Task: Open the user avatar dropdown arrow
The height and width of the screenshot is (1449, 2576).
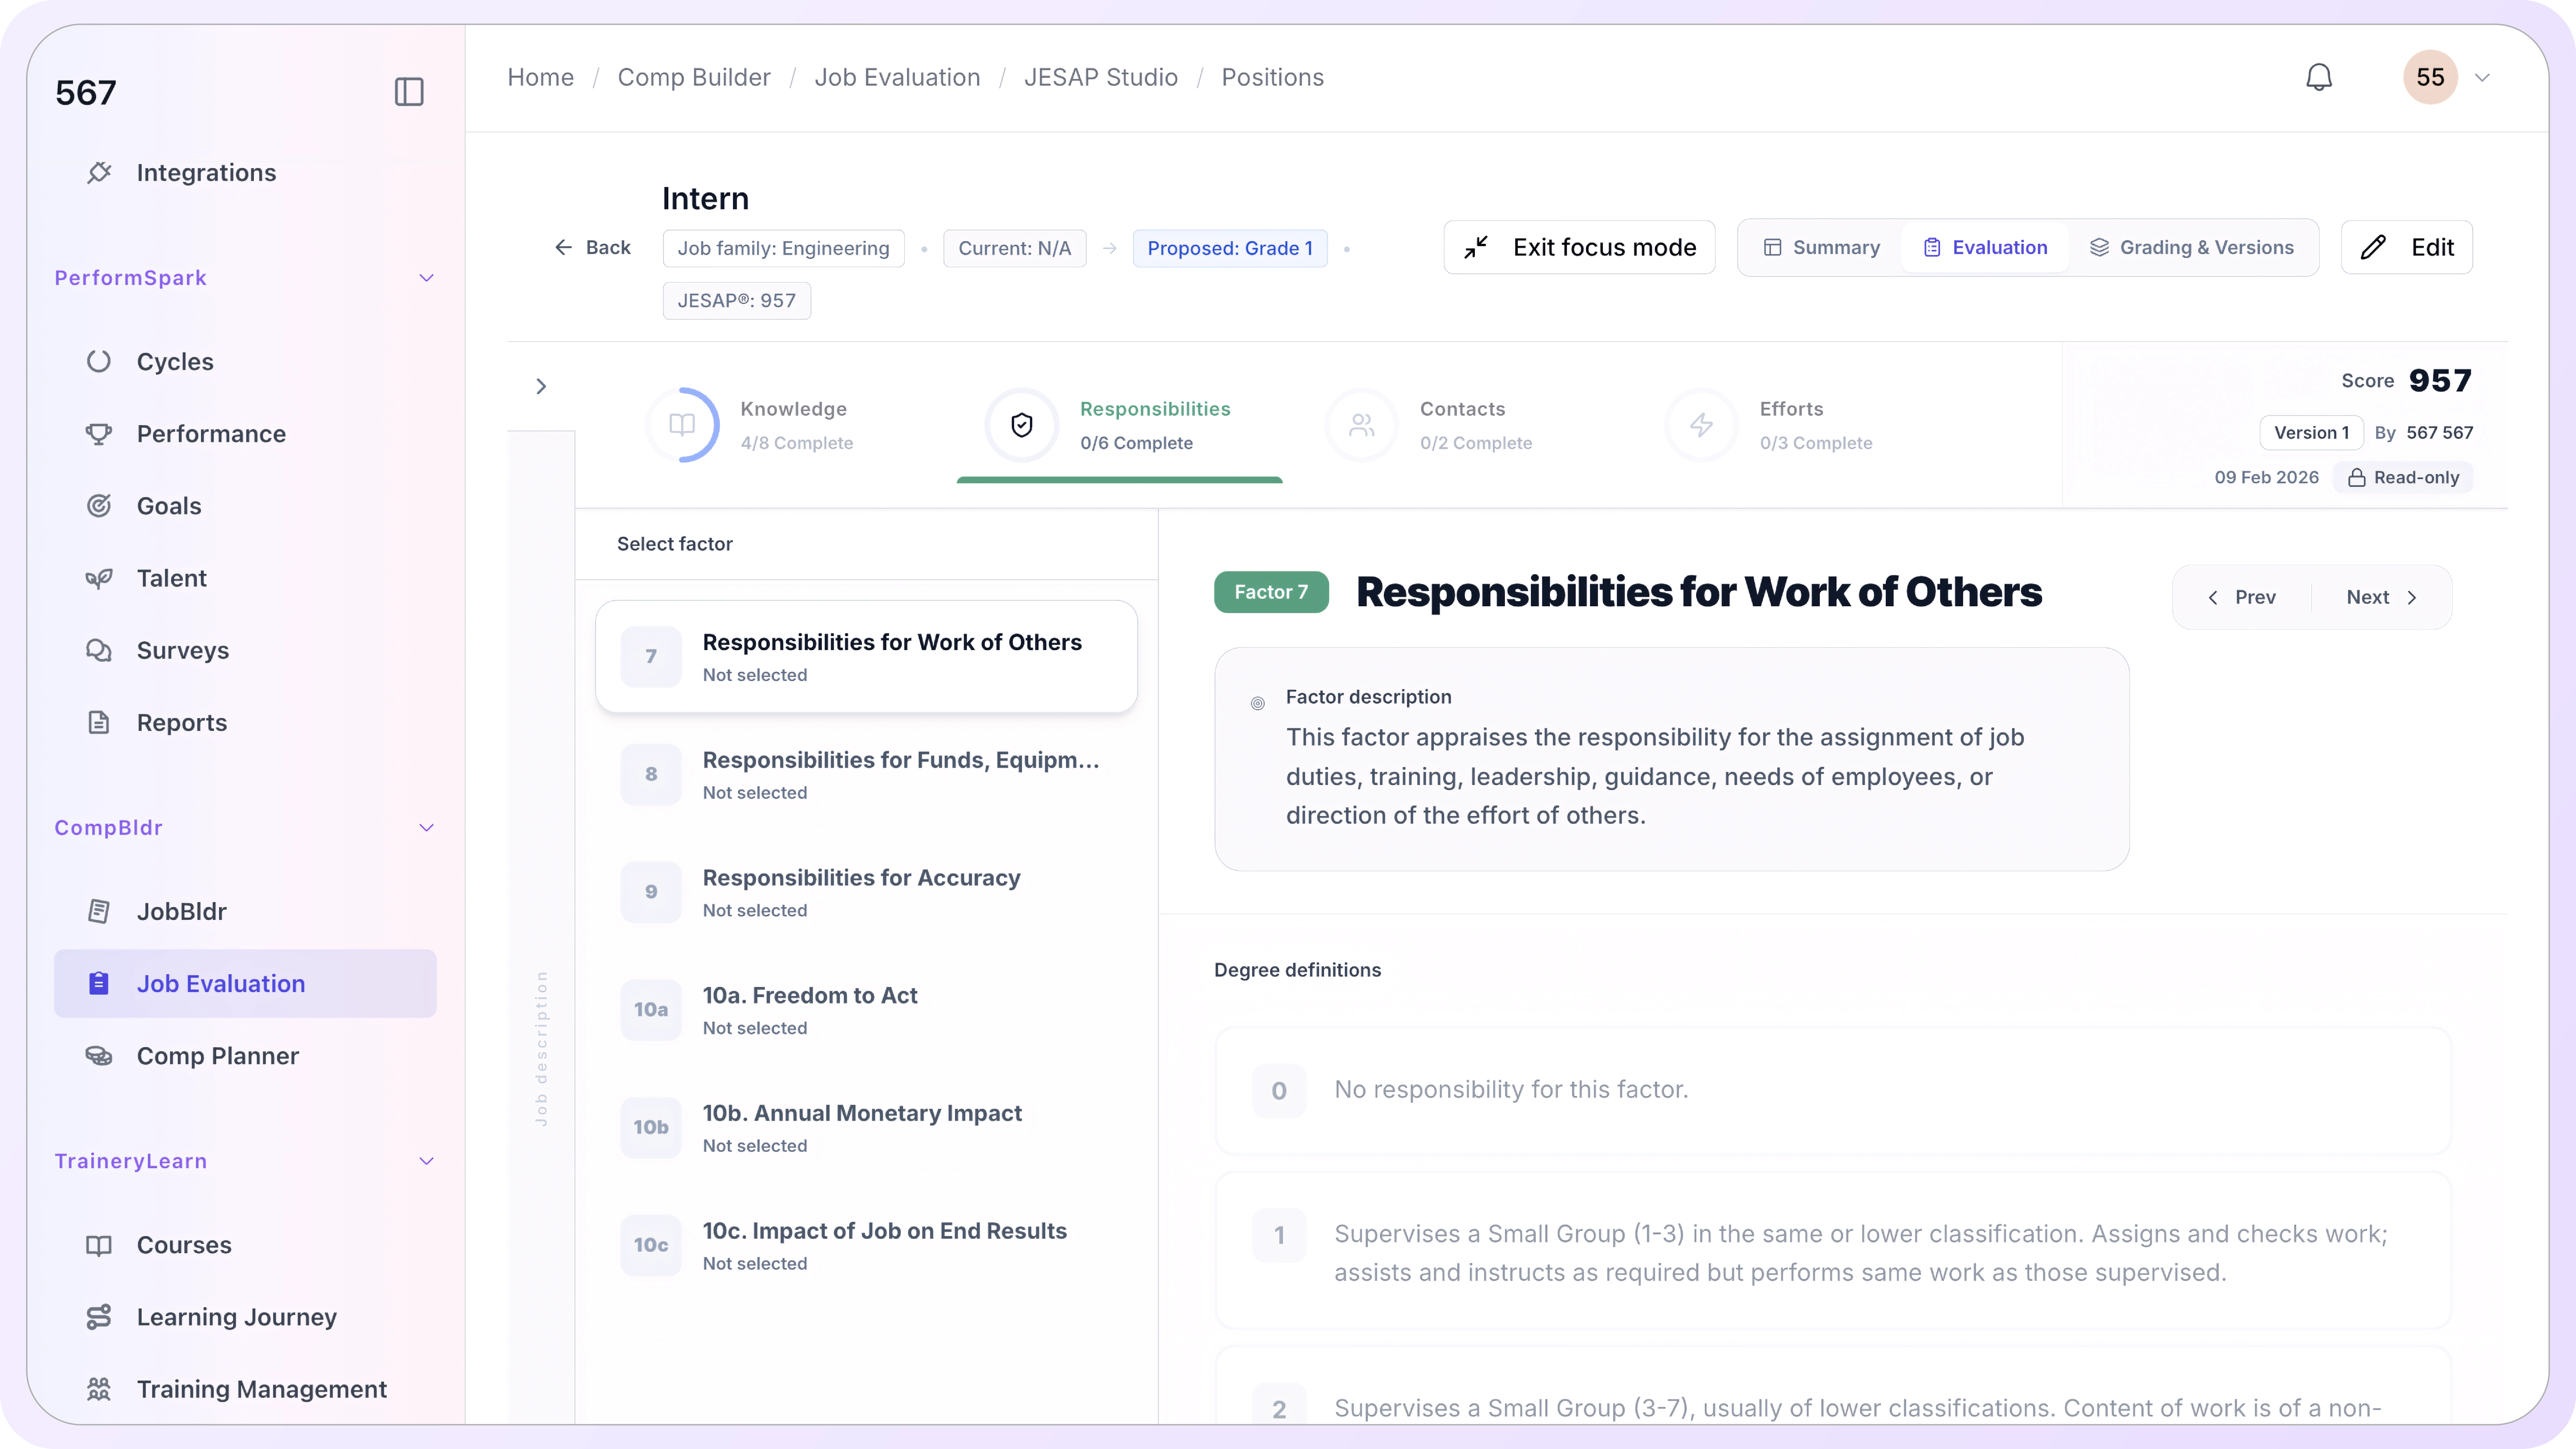Action: [x=2482, y=77]
